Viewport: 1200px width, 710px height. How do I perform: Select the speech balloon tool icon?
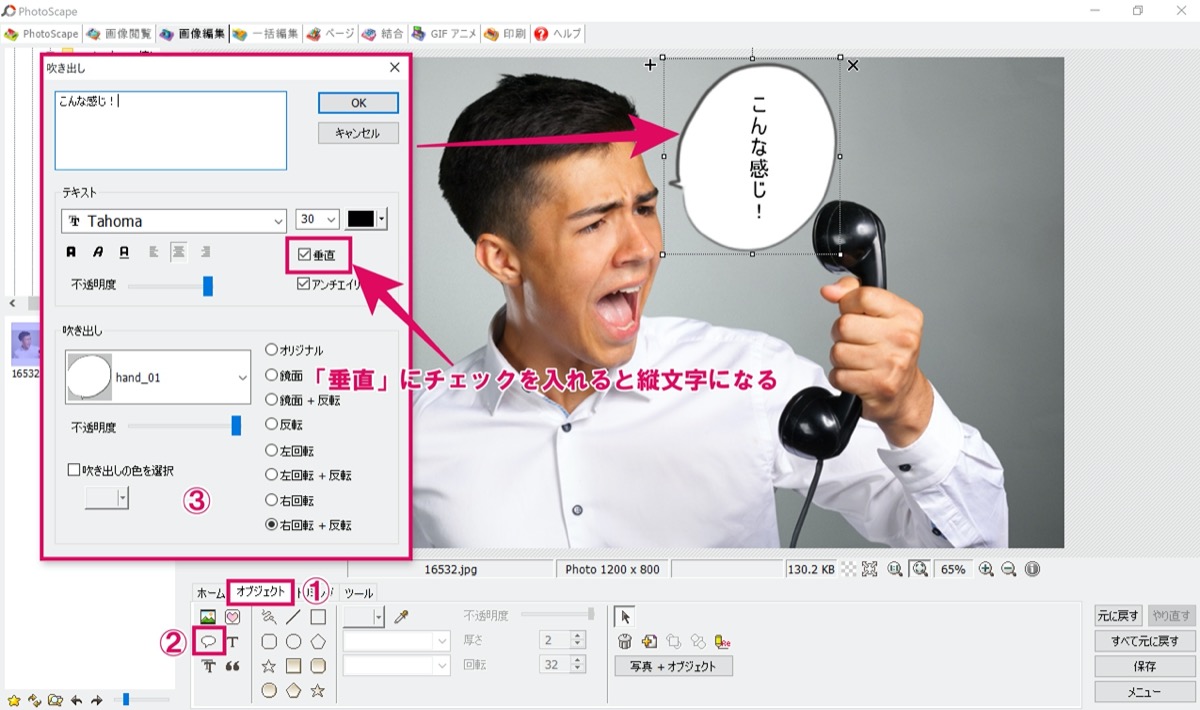click(x=209, y=641)
